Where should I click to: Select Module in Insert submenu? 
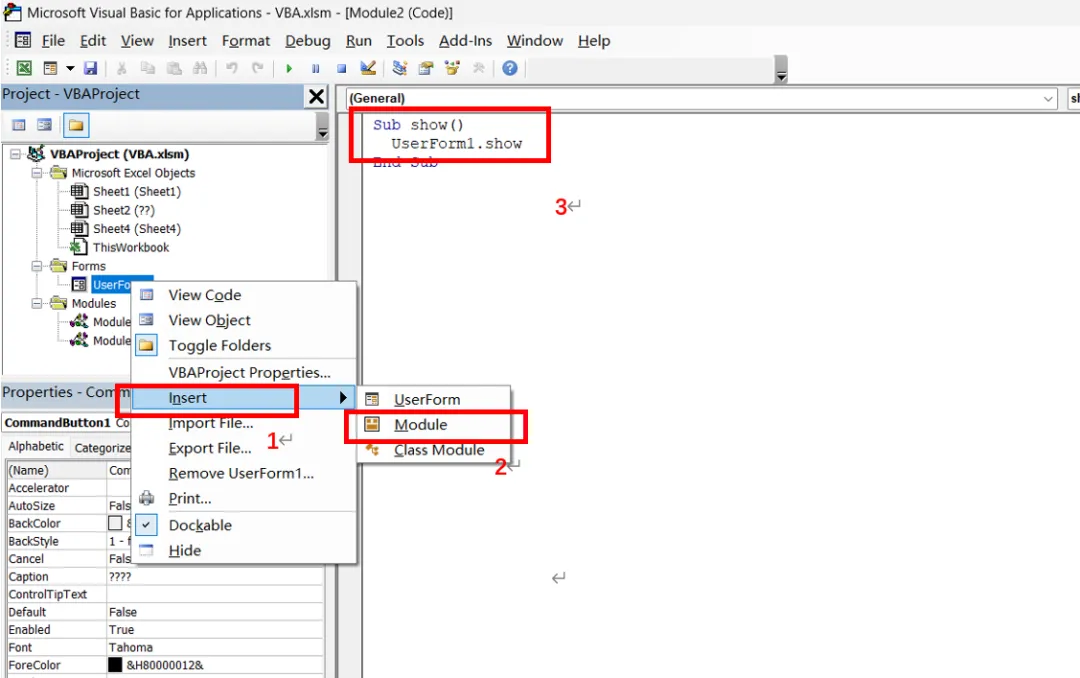(x=434, y=424)
